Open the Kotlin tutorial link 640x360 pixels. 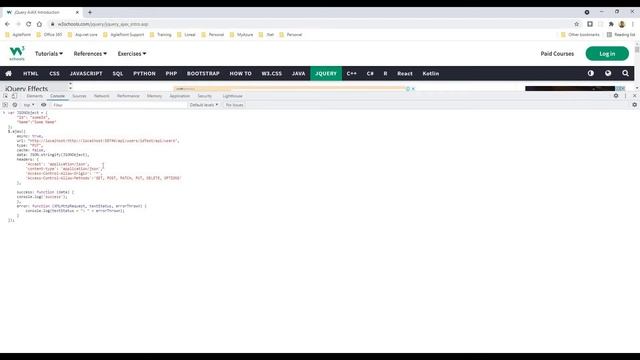pyautogui.click(x=431, y=73)
